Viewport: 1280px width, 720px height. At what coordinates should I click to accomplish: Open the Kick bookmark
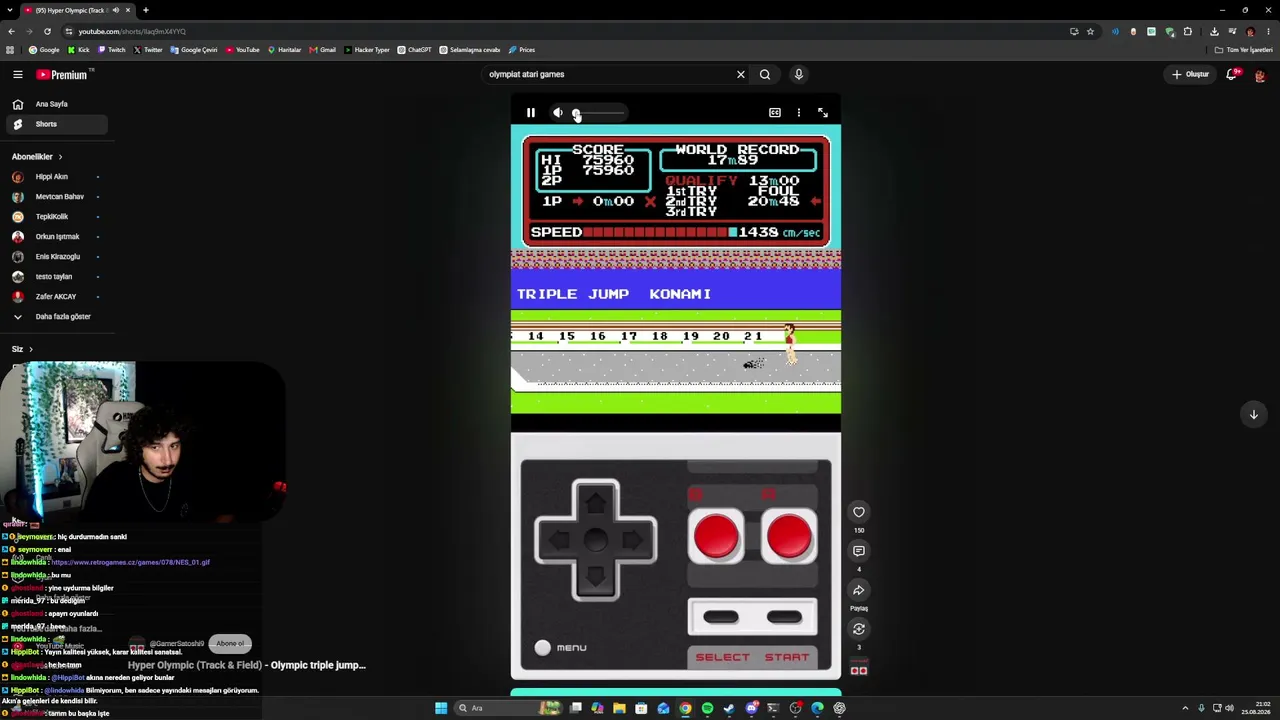point(79,50)
